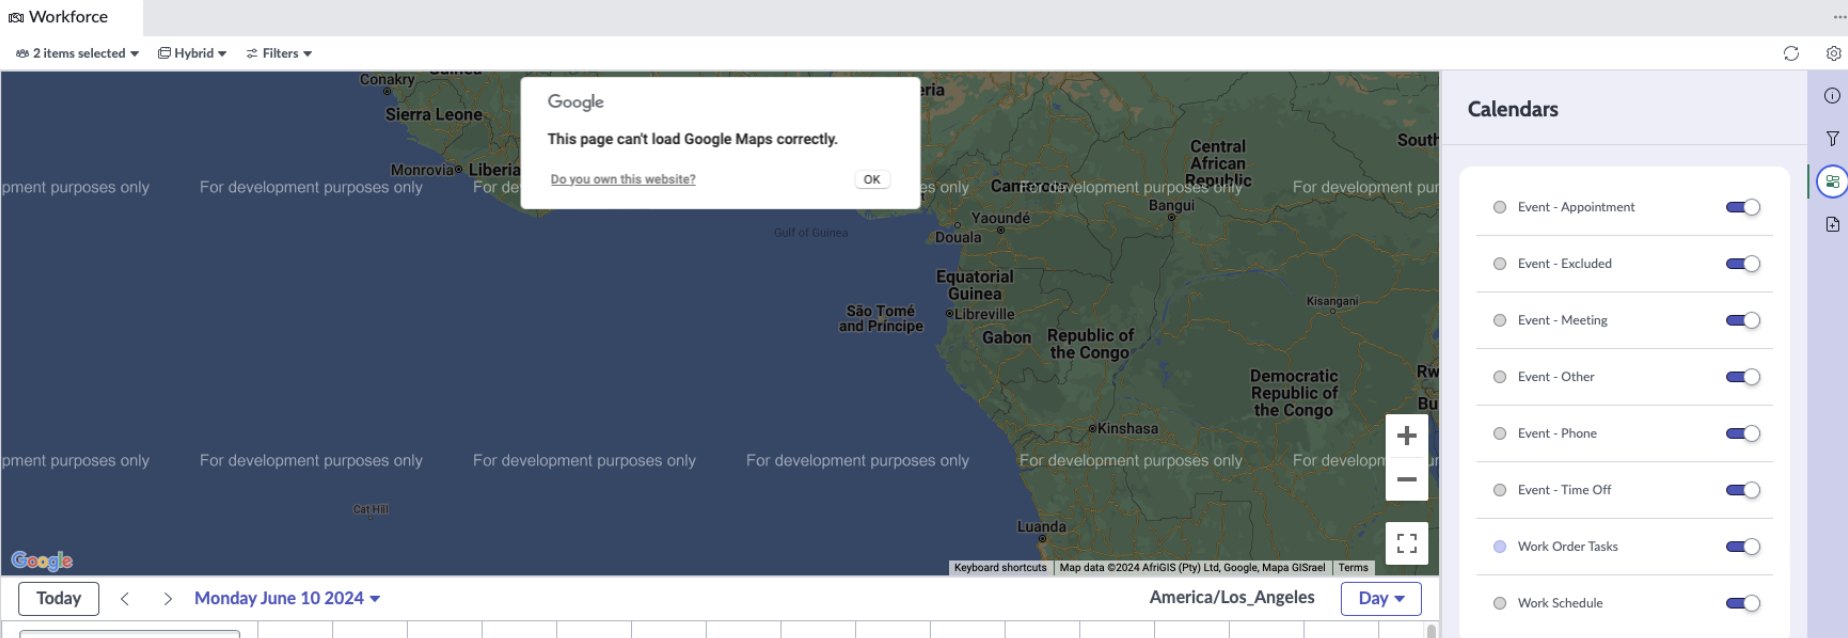Open Keyboard shortcuts on the map
This screenshot has height=638, width=1848.
coord(1000,567)
